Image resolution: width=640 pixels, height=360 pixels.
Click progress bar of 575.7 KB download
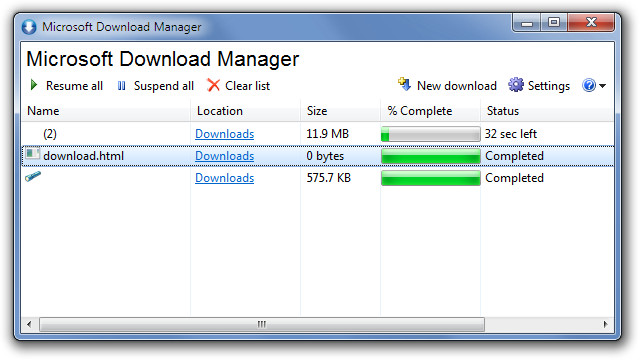(x=431, y=178)
